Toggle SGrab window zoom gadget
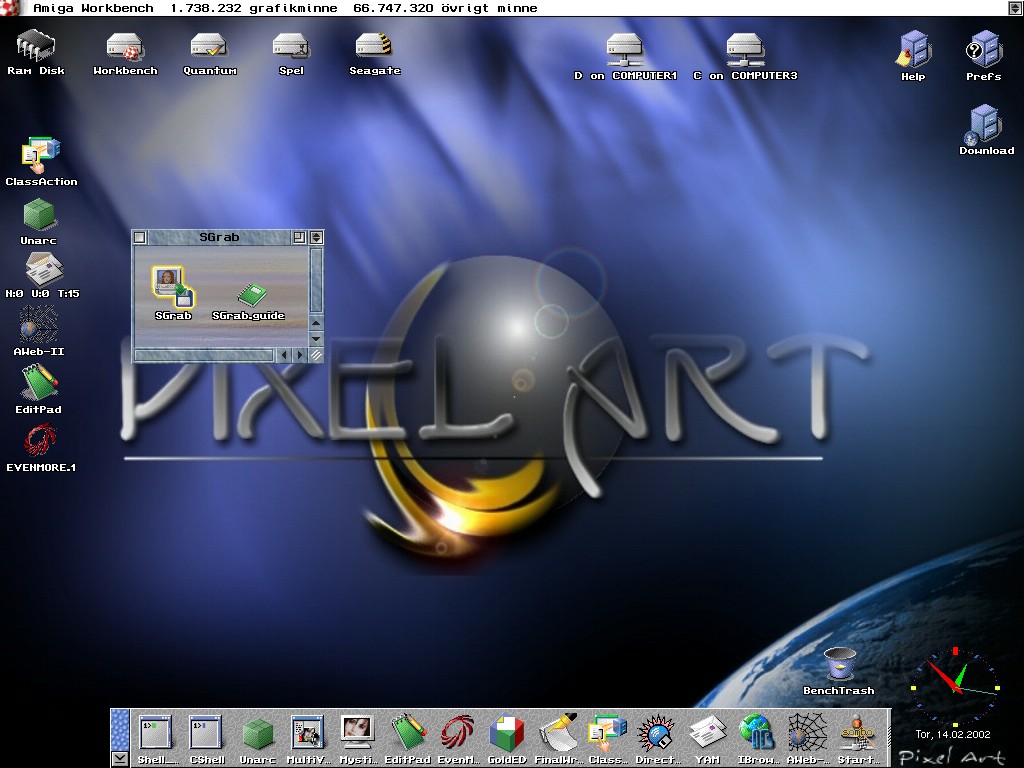Viewport: 1024px width, 768px height. coord(299,238)
